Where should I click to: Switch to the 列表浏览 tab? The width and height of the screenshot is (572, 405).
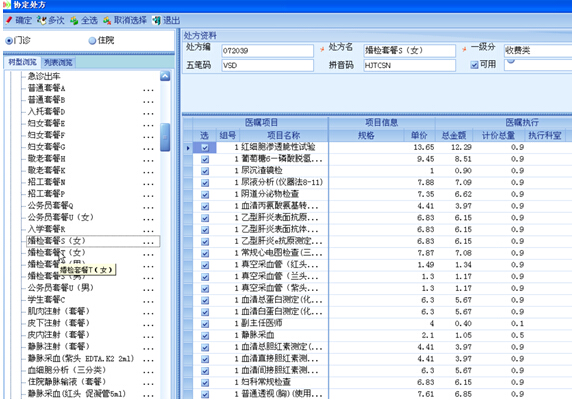58,62
